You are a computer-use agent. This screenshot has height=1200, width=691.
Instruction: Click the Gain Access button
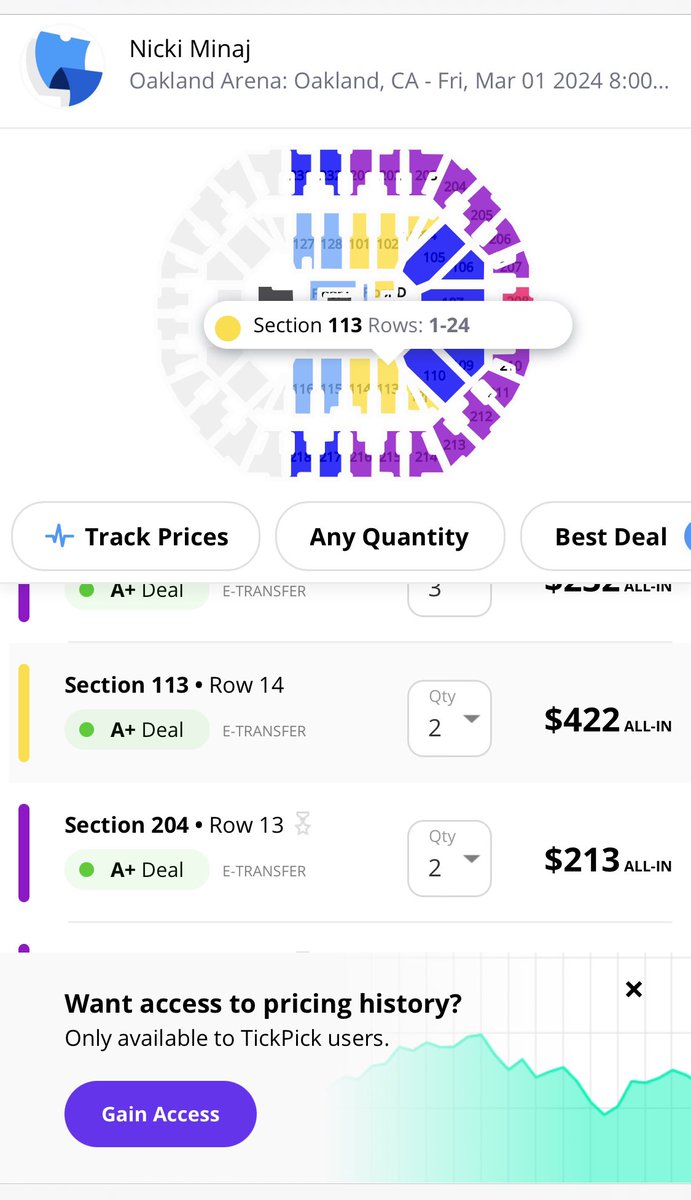160,1114
